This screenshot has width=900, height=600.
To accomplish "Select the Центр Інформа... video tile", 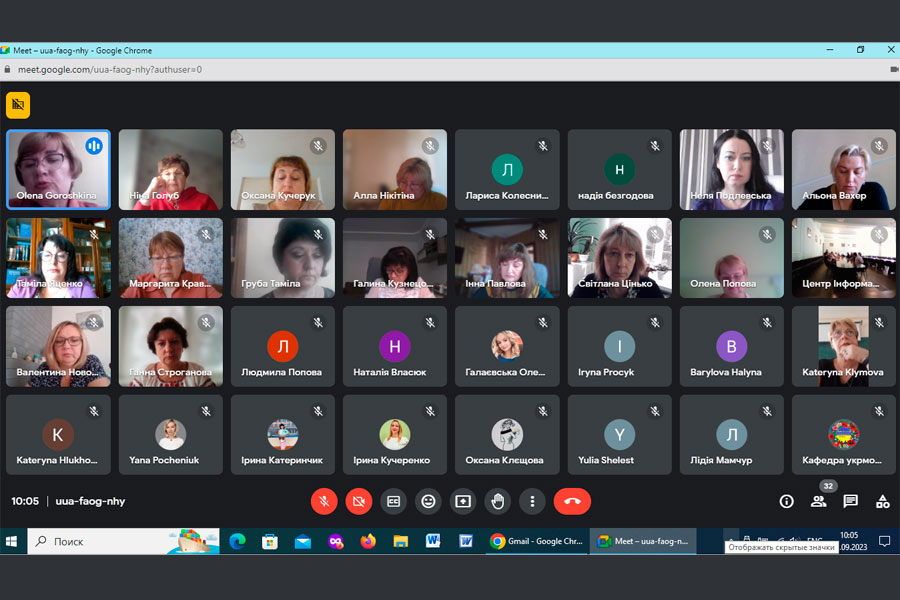I will pos(844,258).
